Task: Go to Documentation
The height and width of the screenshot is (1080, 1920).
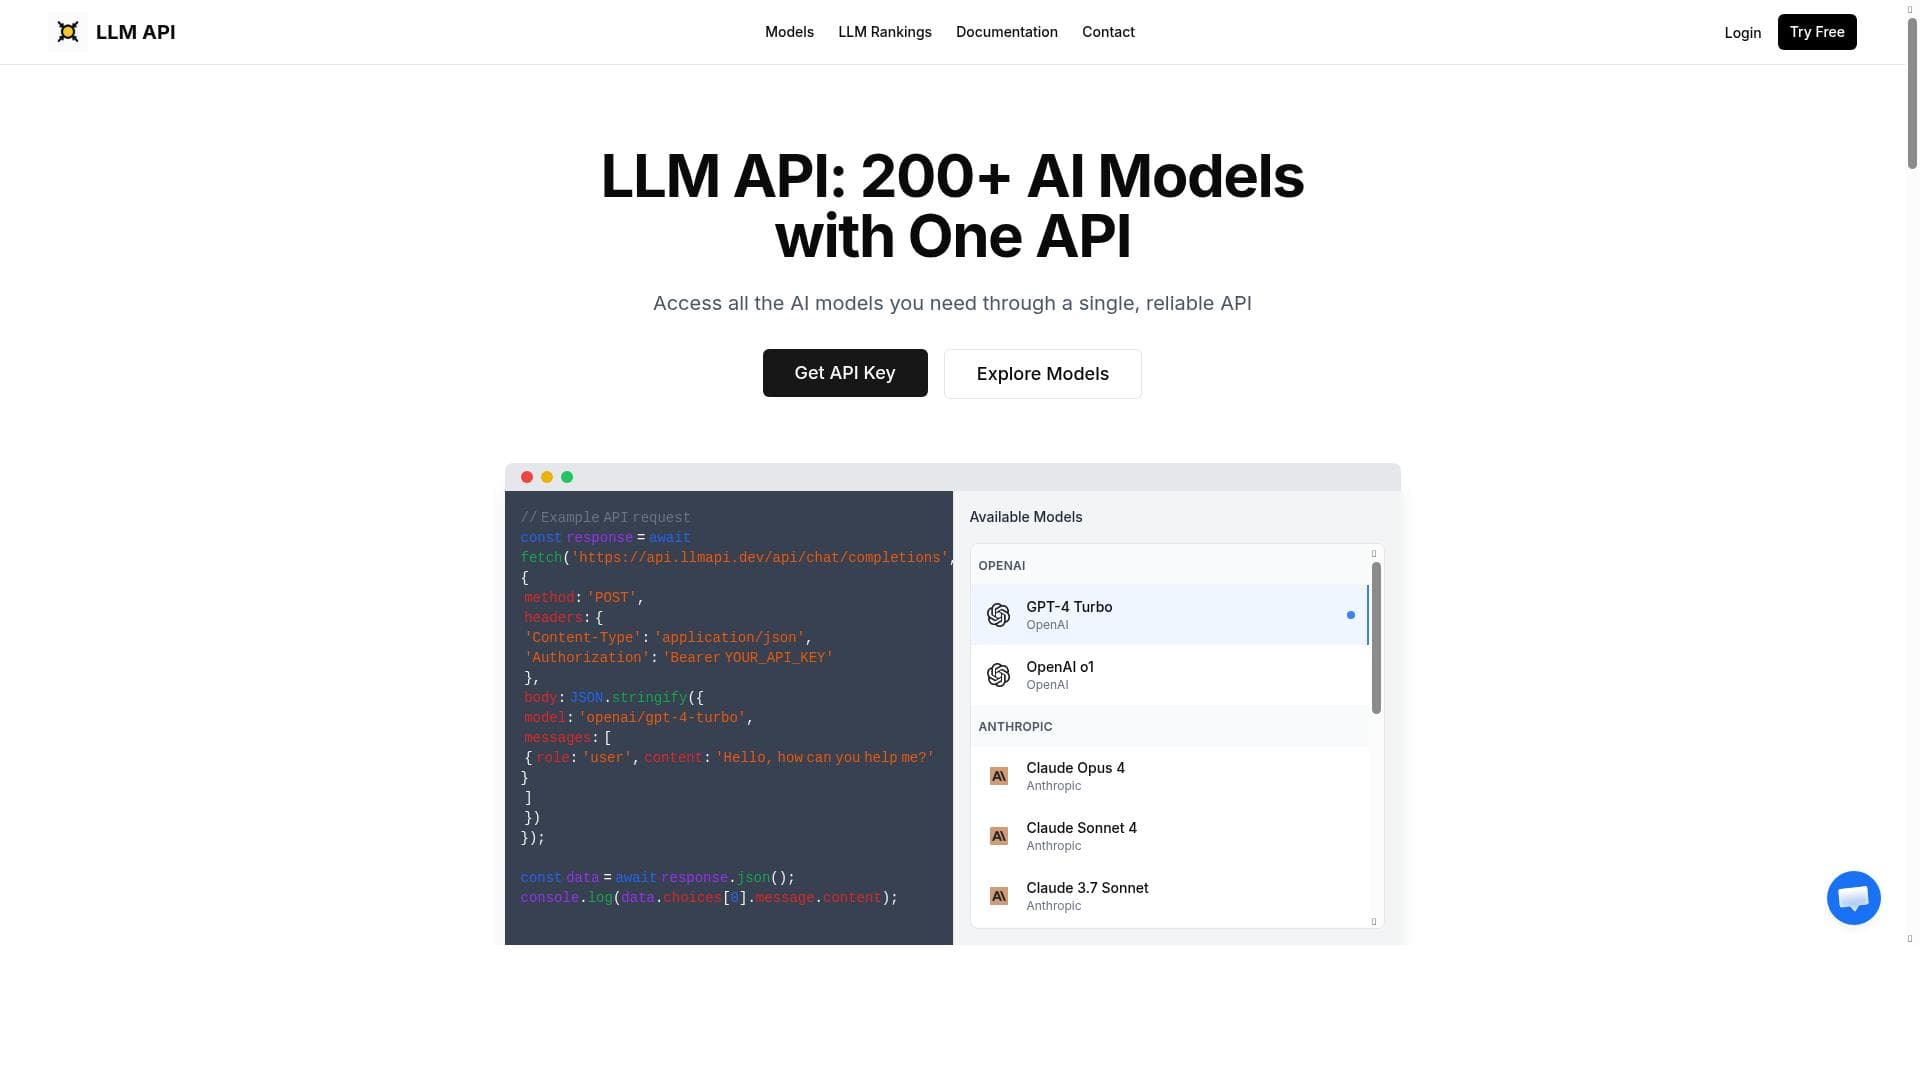Action: [x=1007, y=32]
